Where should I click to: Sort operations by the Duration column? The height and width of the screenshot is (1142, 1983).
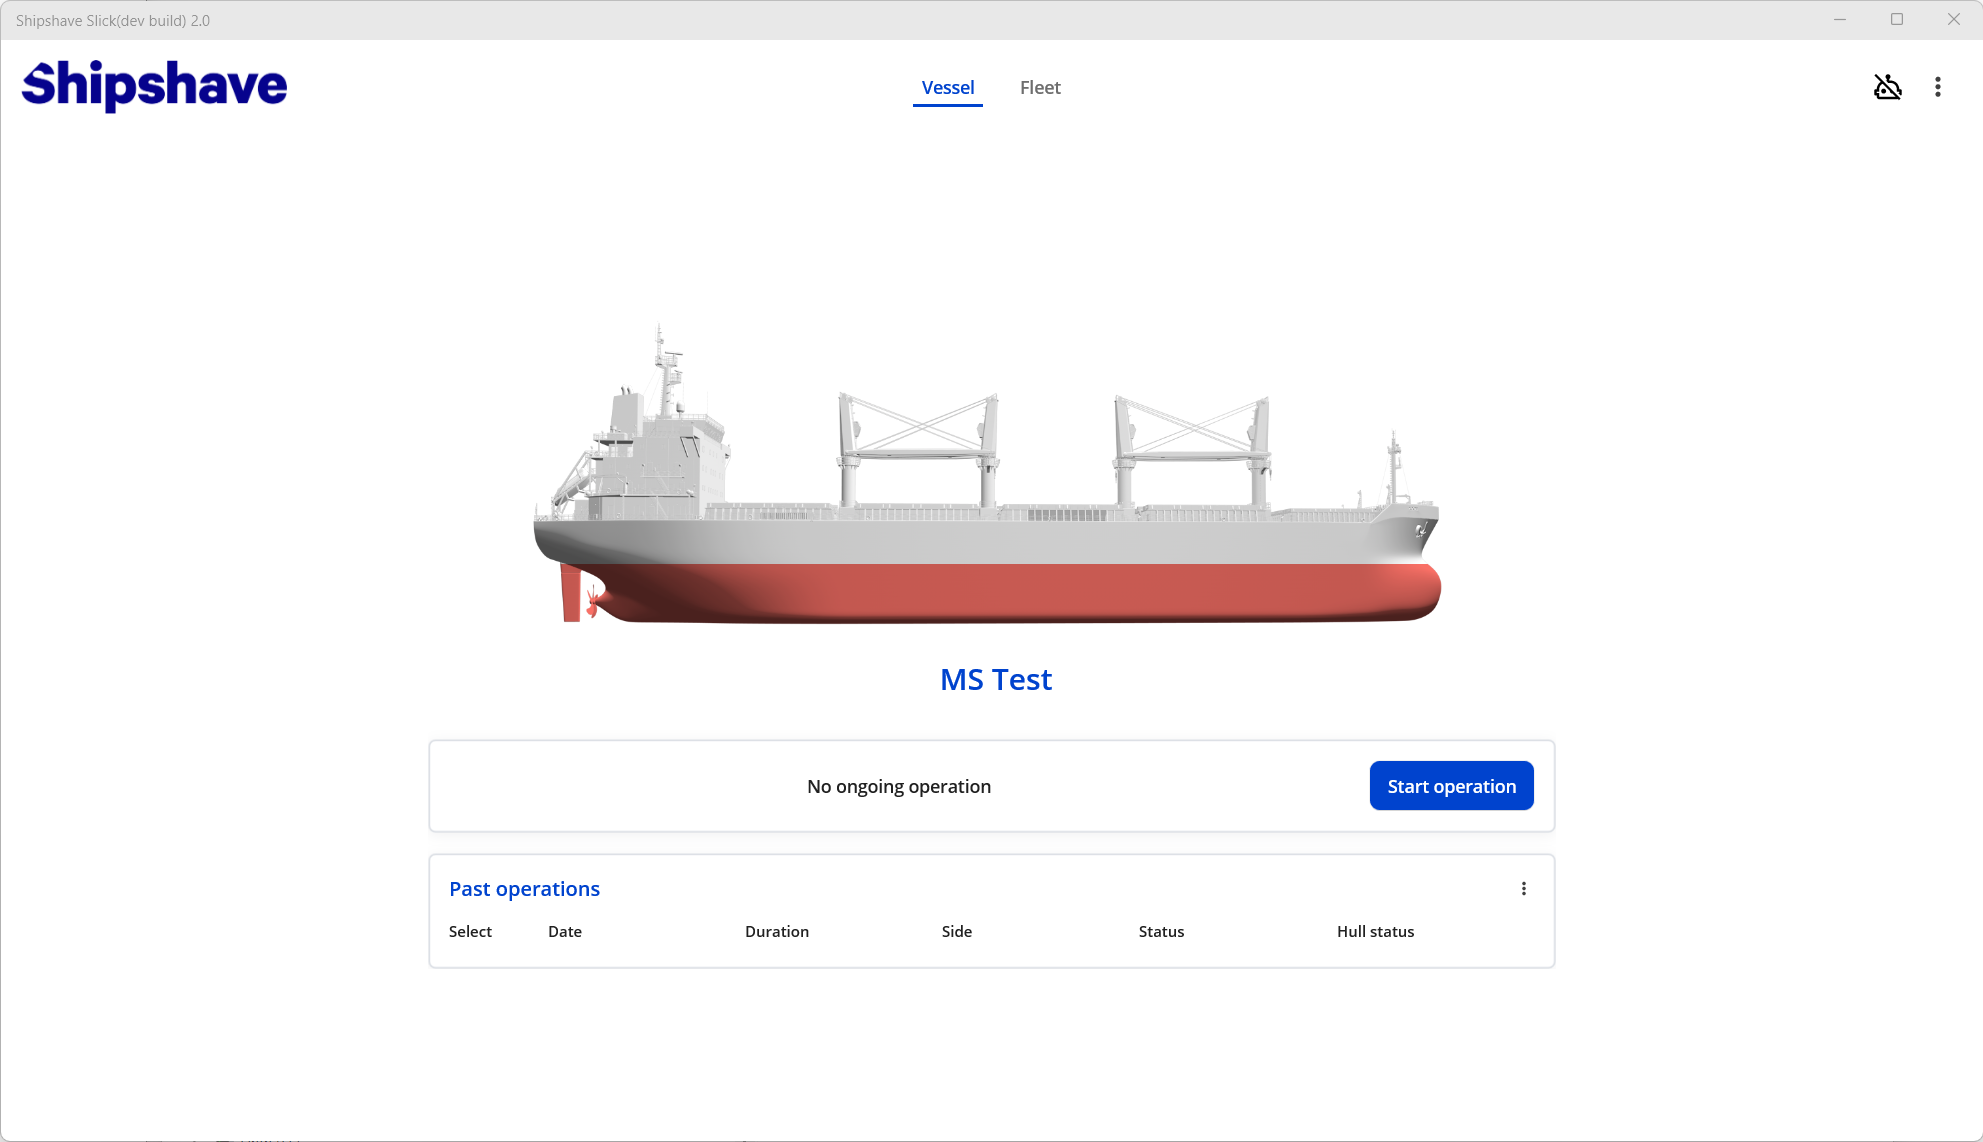777,931
